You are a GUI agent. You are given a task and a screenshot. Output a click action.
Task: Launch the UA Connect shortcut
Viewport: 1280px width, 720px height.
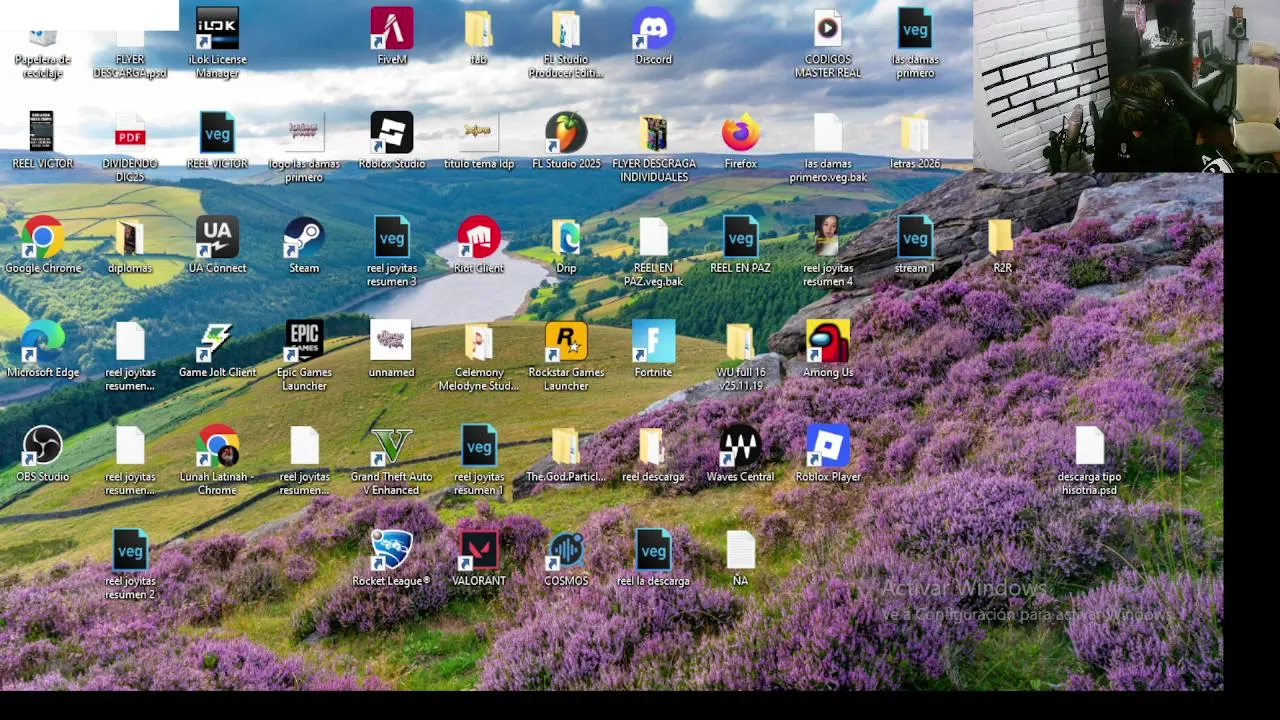(x=217, y=238)
